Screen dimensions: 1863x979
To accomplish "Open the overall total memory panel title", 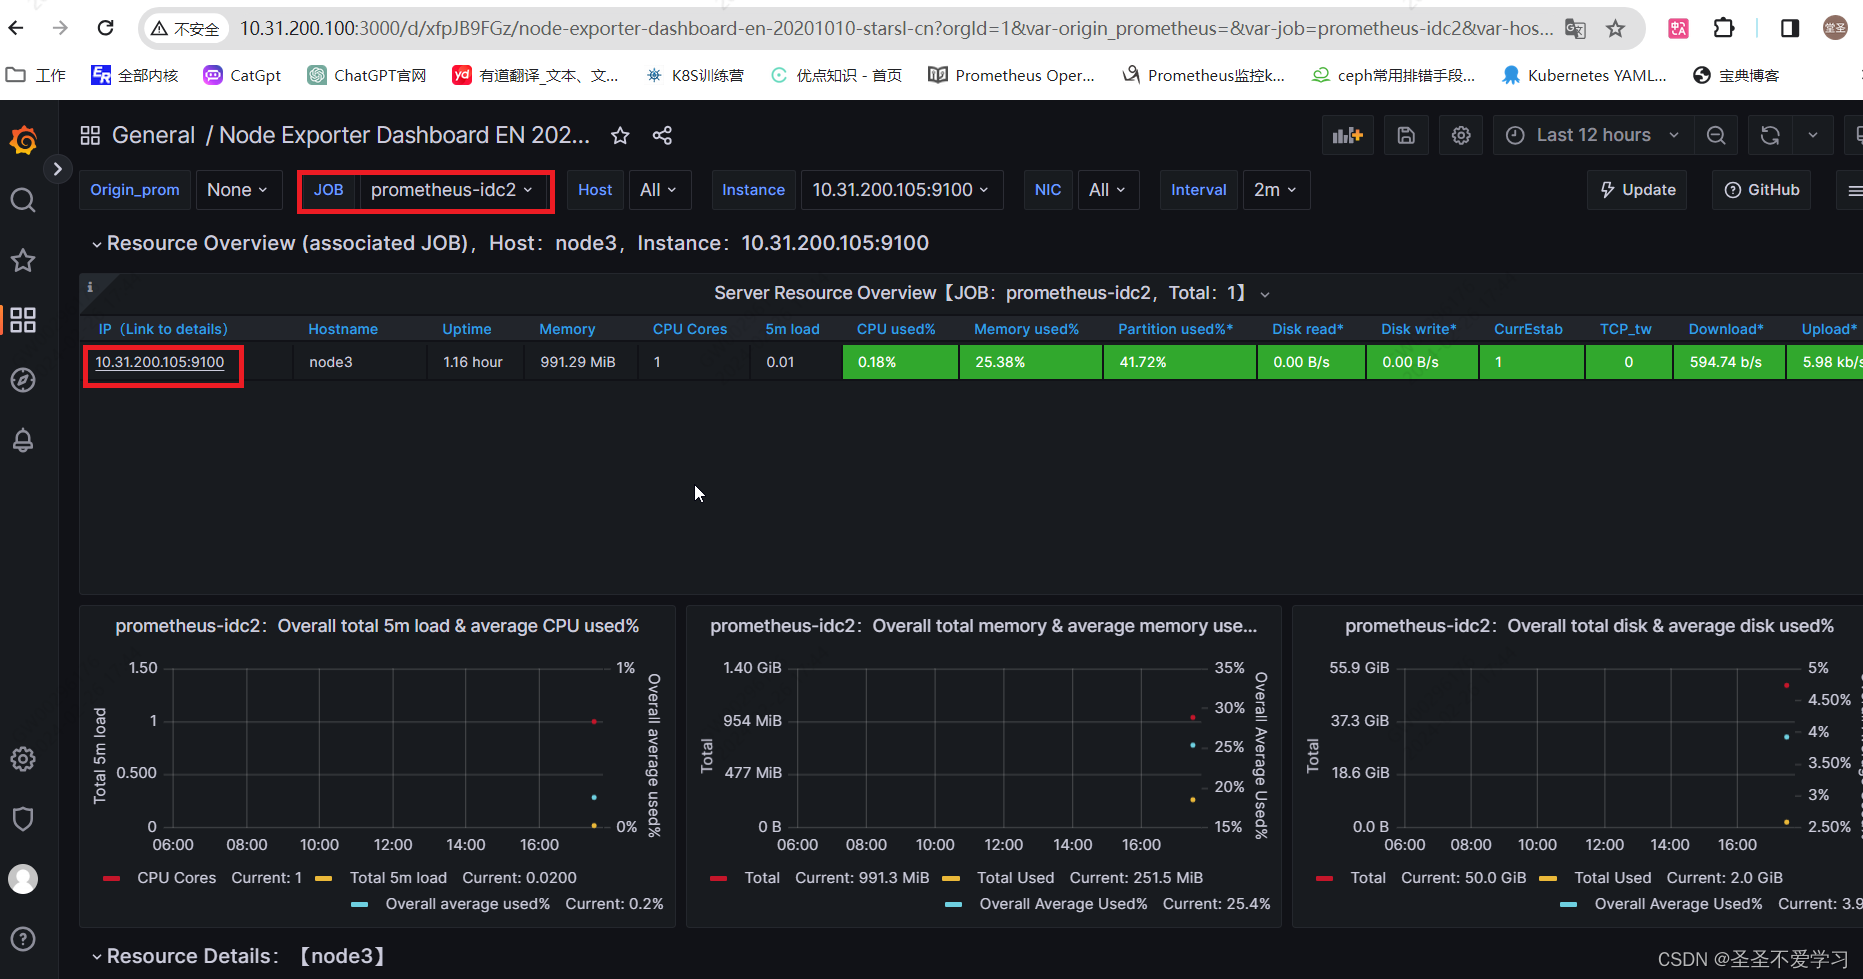I will (x=984, y=626).
